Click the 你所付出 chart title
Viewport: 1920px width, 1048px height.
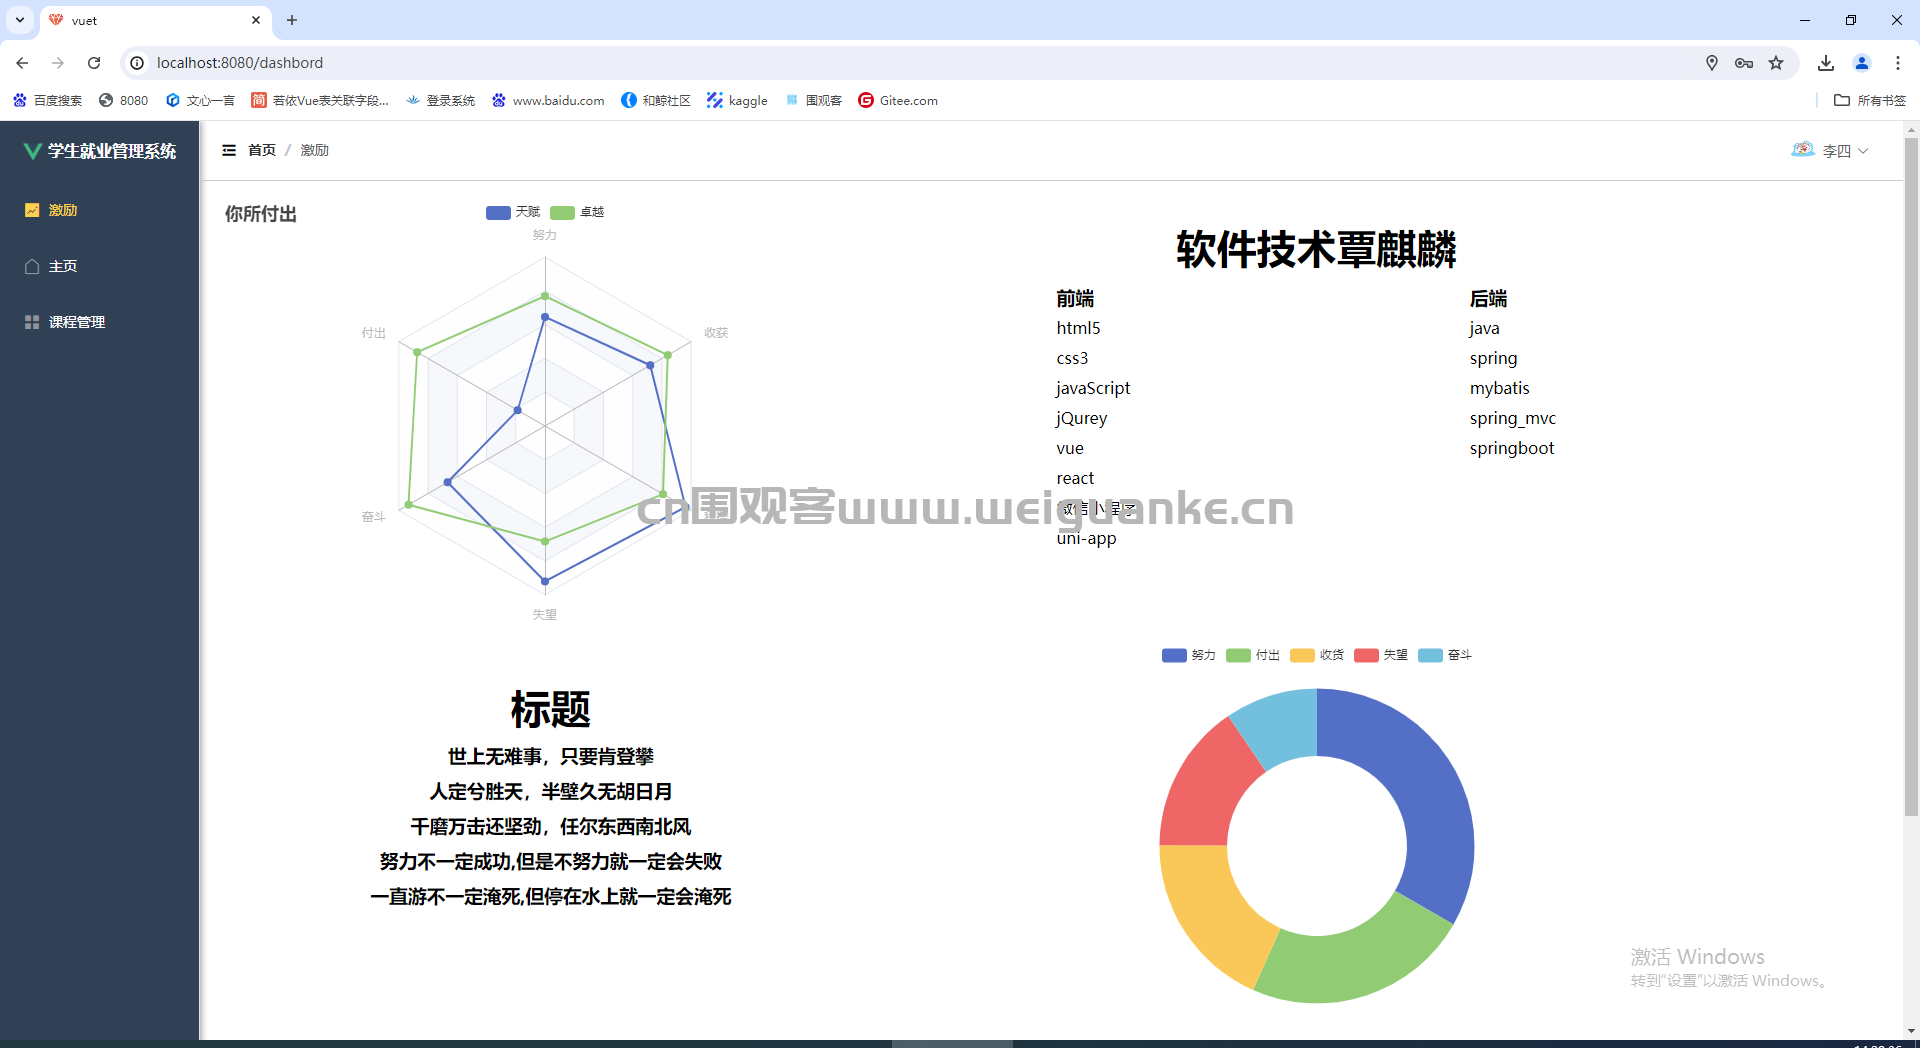coord(261,214)
